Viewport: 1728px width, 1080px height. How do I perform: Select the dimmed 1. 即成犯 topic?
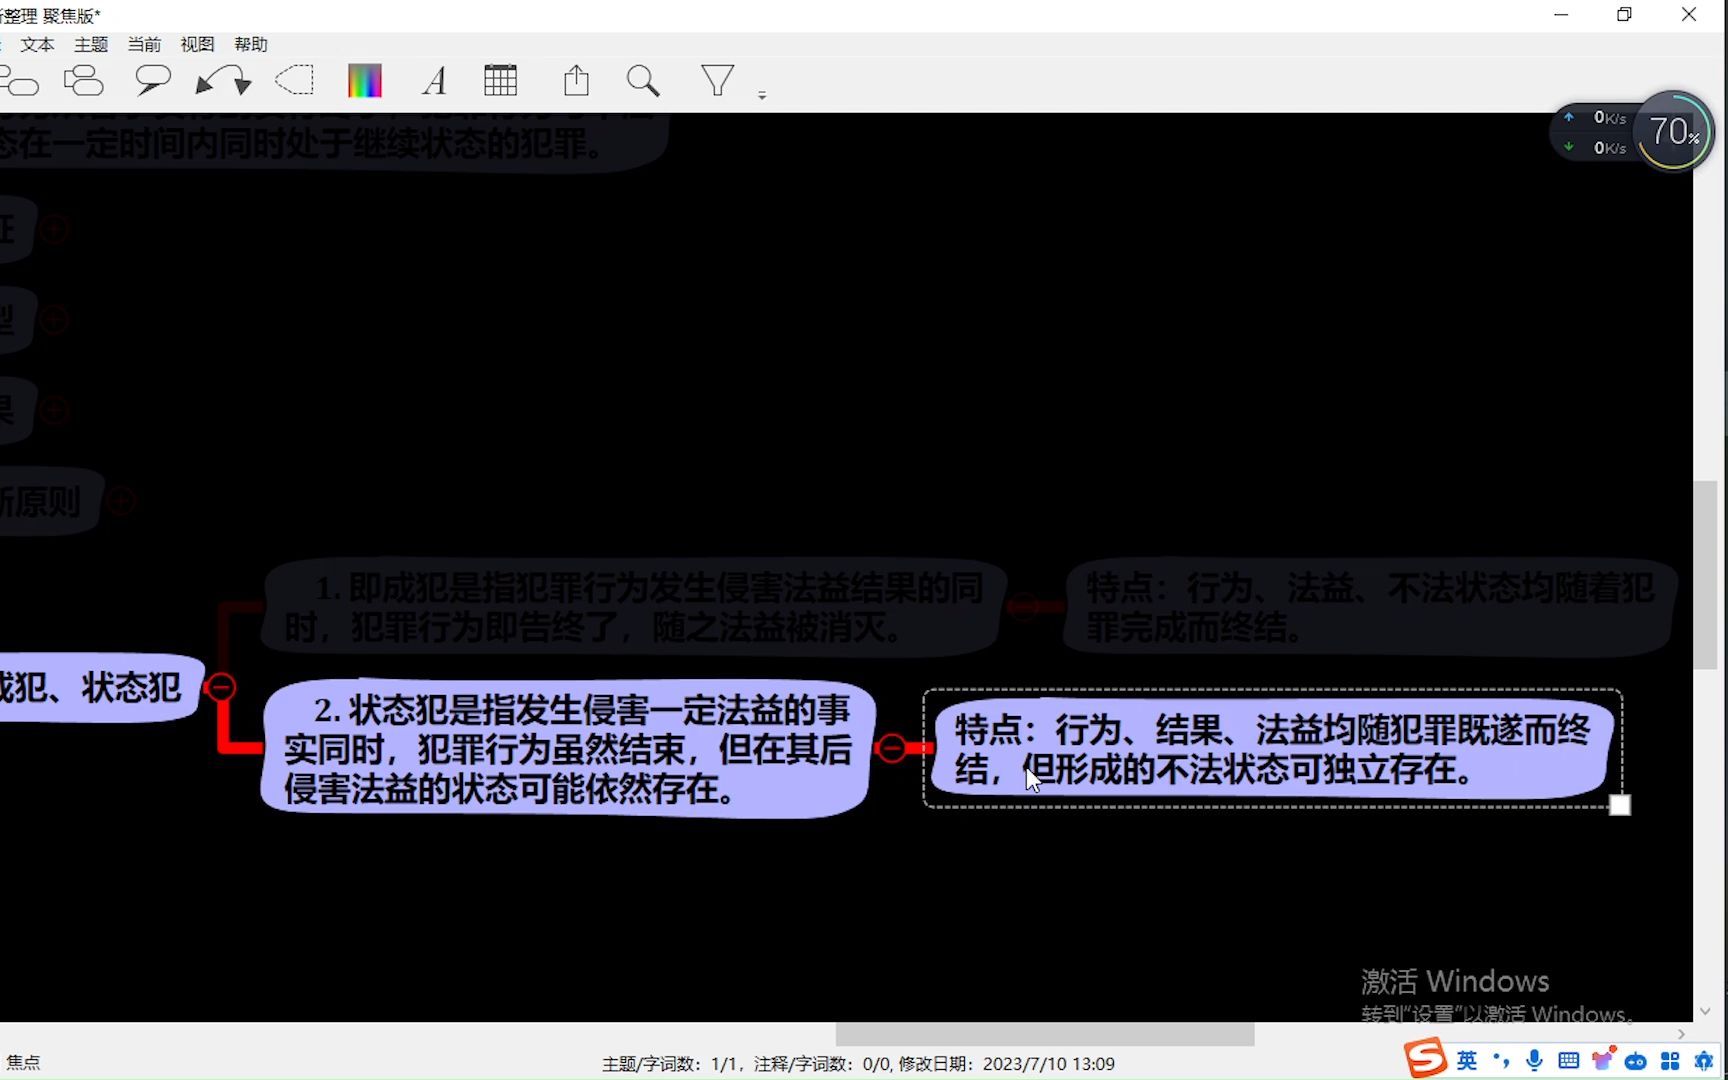[x=634, y=607]
